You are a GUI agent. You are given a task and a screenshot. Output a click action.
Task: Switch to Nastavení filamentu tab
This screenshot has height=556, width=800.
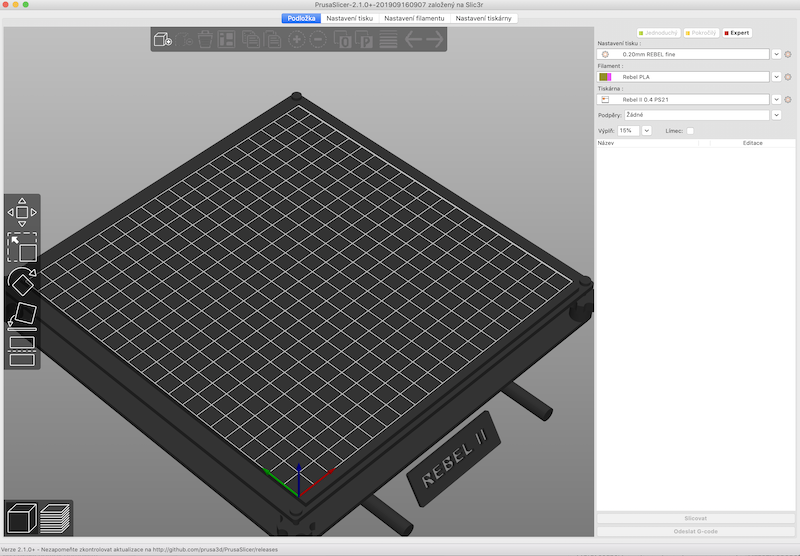[415, 18]
